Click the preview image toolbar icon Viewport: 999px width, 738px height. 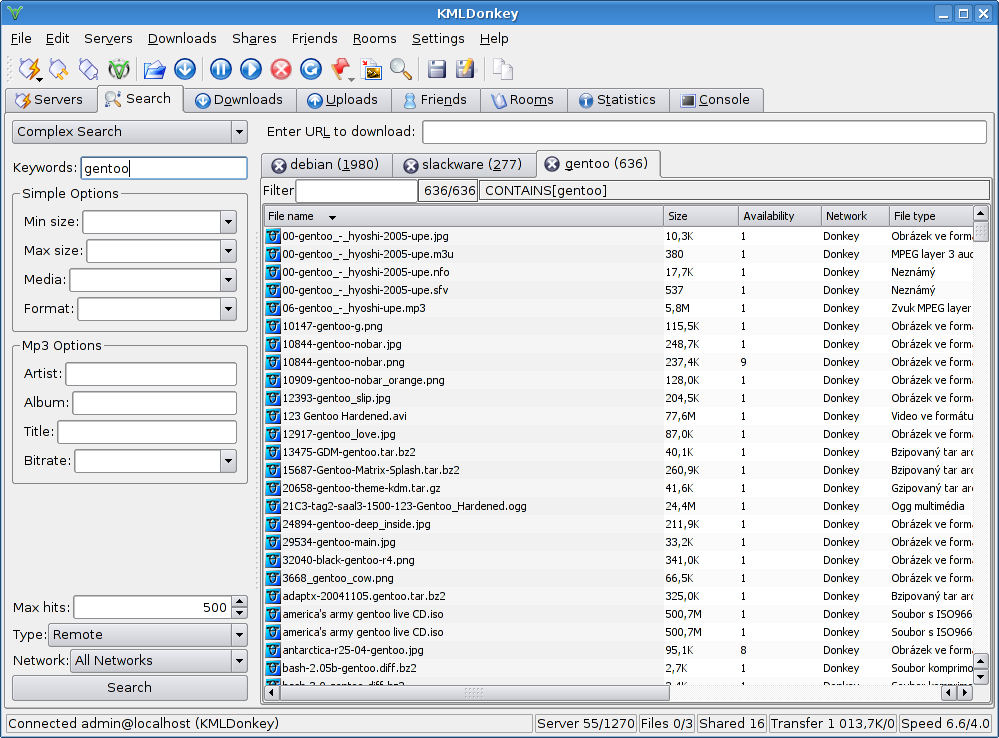coord(371,69)
